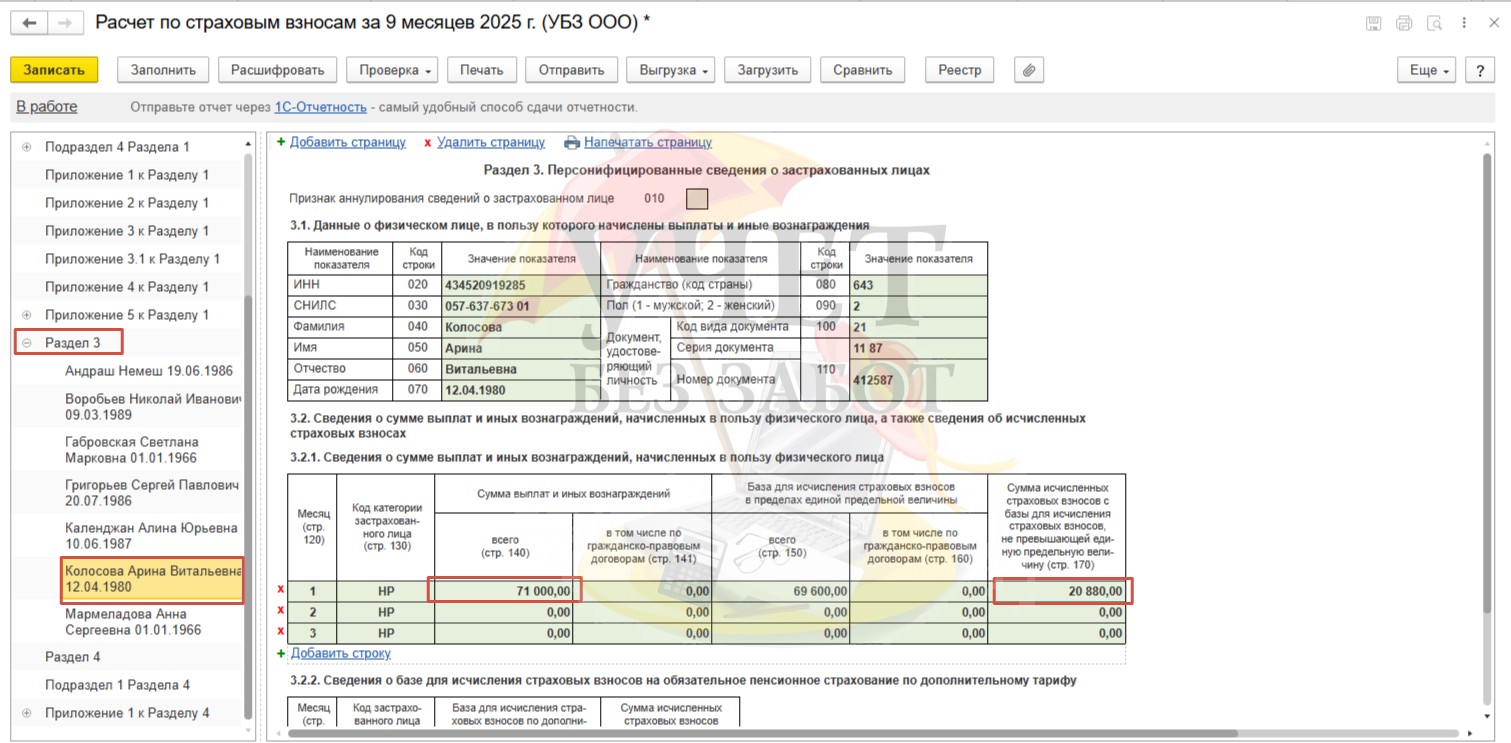Click the help question mark button

click(x=1480, y=70)
